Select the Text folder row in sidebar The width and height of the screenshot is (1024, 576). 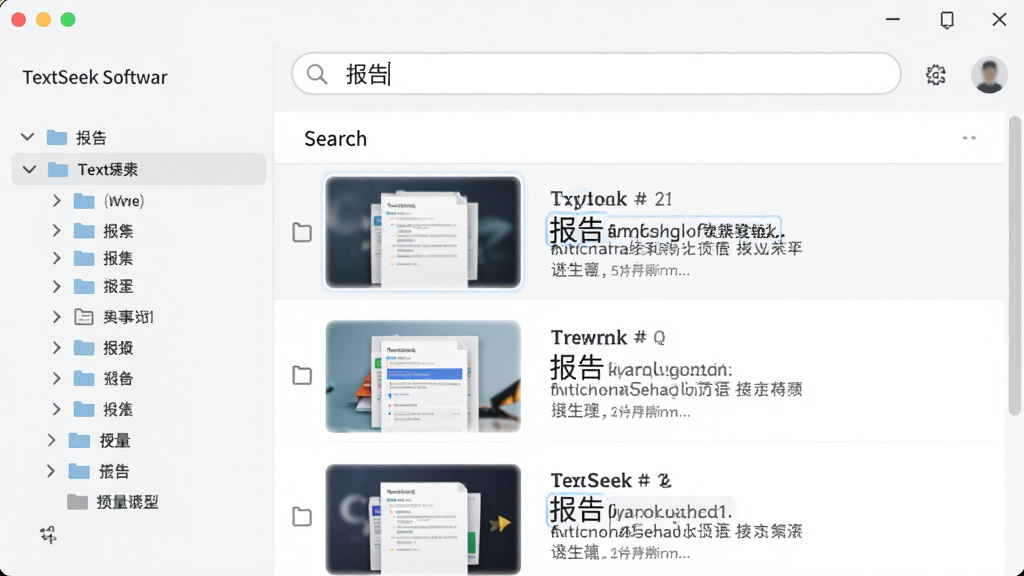coord(139,170)
